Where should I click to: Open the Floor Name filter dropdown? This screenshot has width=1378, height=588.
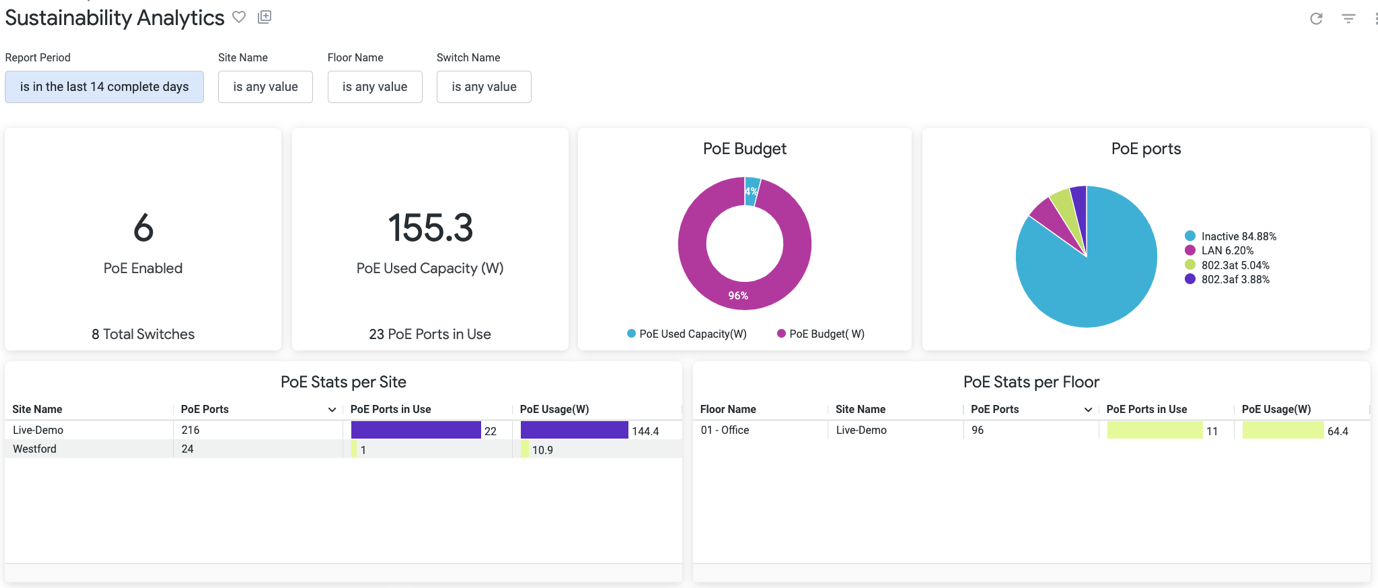tap(374, 87)
